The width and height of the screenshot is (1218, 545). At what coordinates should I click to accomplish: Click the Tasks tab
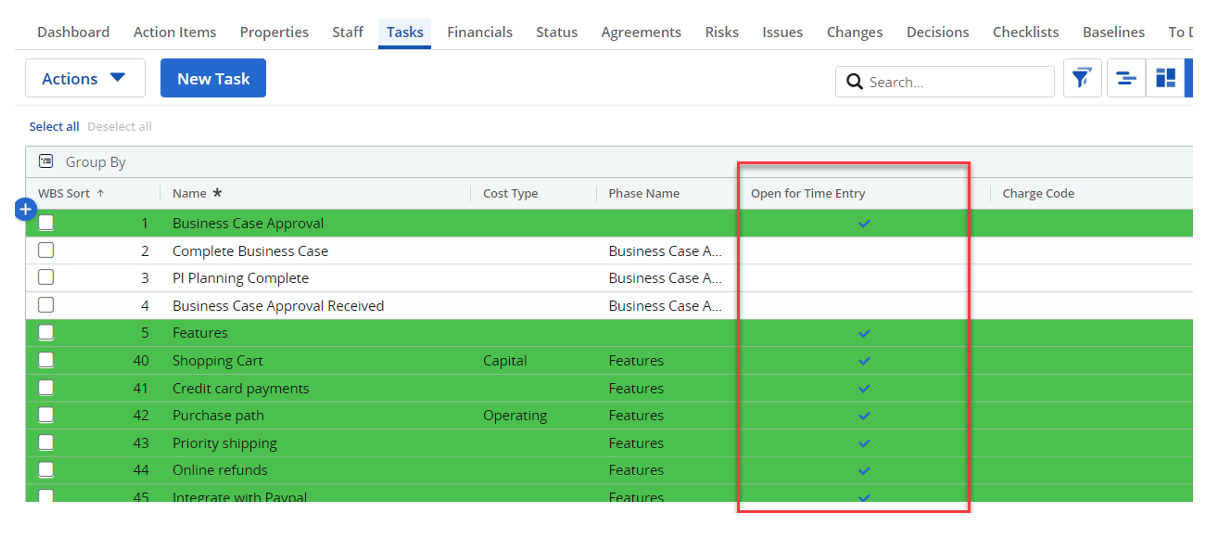(x=405, y=32)
